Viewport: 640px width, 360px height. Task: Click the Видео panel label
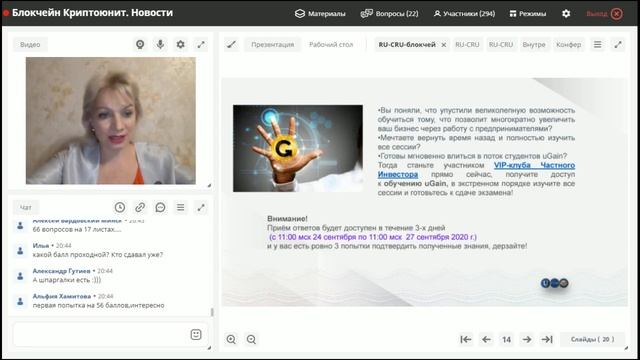click(x=30, y=44)
